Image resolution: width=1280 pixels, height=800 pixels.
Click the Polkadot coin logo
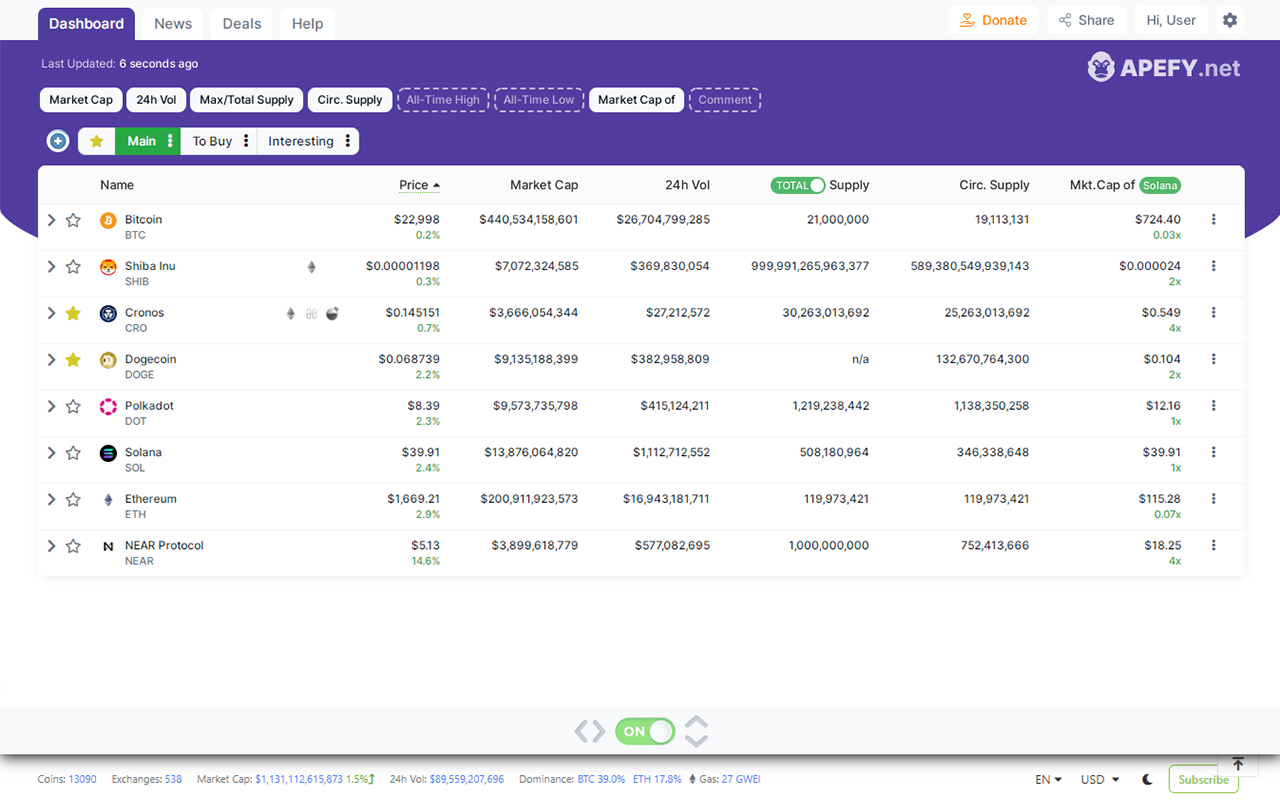(x=108, y=407)
